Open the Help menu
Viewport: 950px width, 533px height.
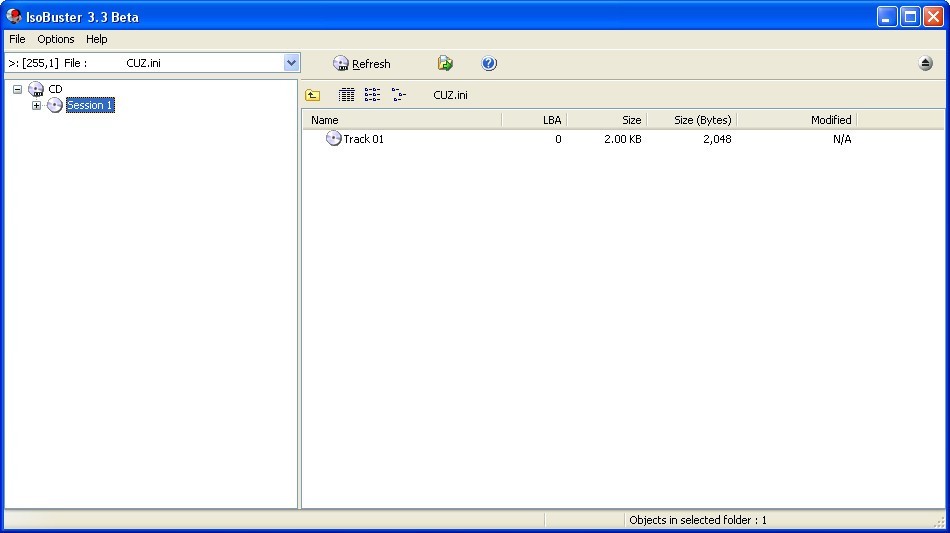click(96, 39)
